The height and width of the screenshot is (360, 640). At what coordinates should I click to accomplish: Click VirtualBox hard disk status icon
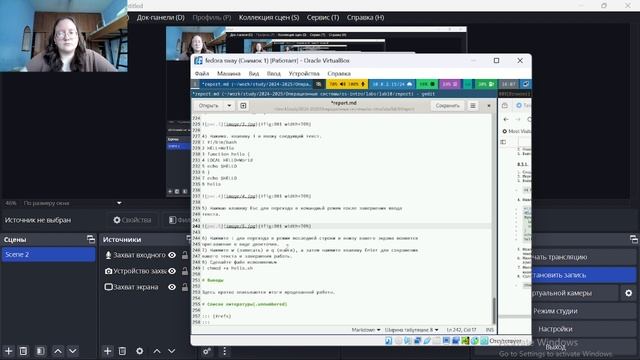(x=389, y=340)
